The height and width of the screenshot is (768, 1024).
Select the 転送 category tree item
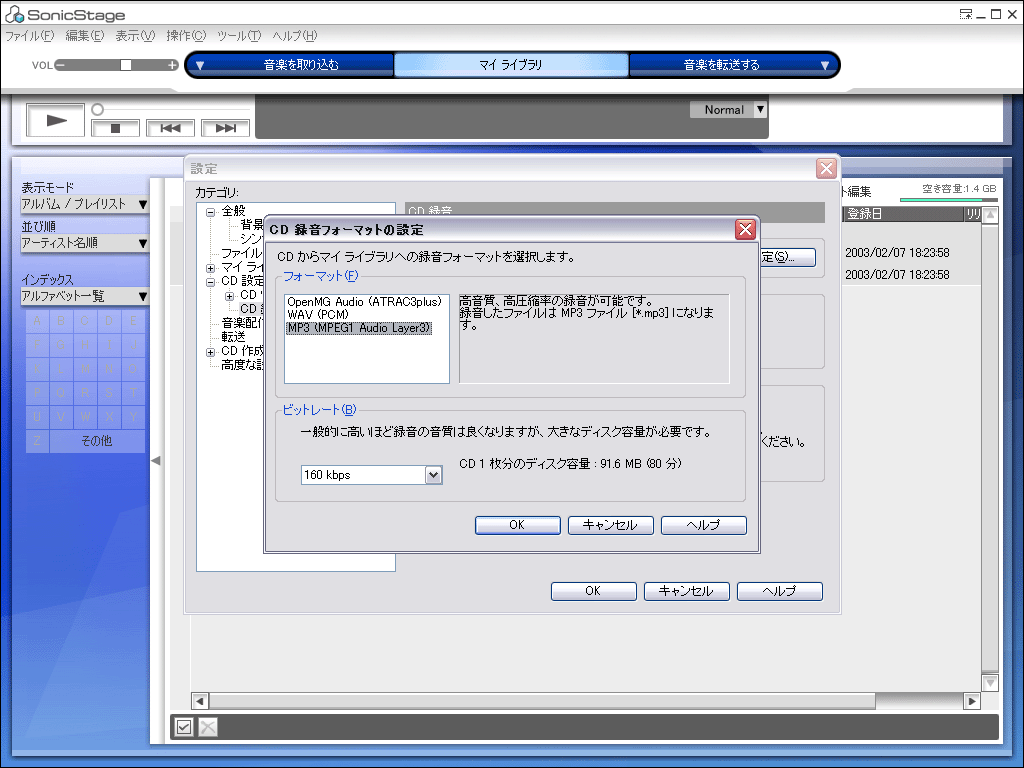tap(233, 337)
